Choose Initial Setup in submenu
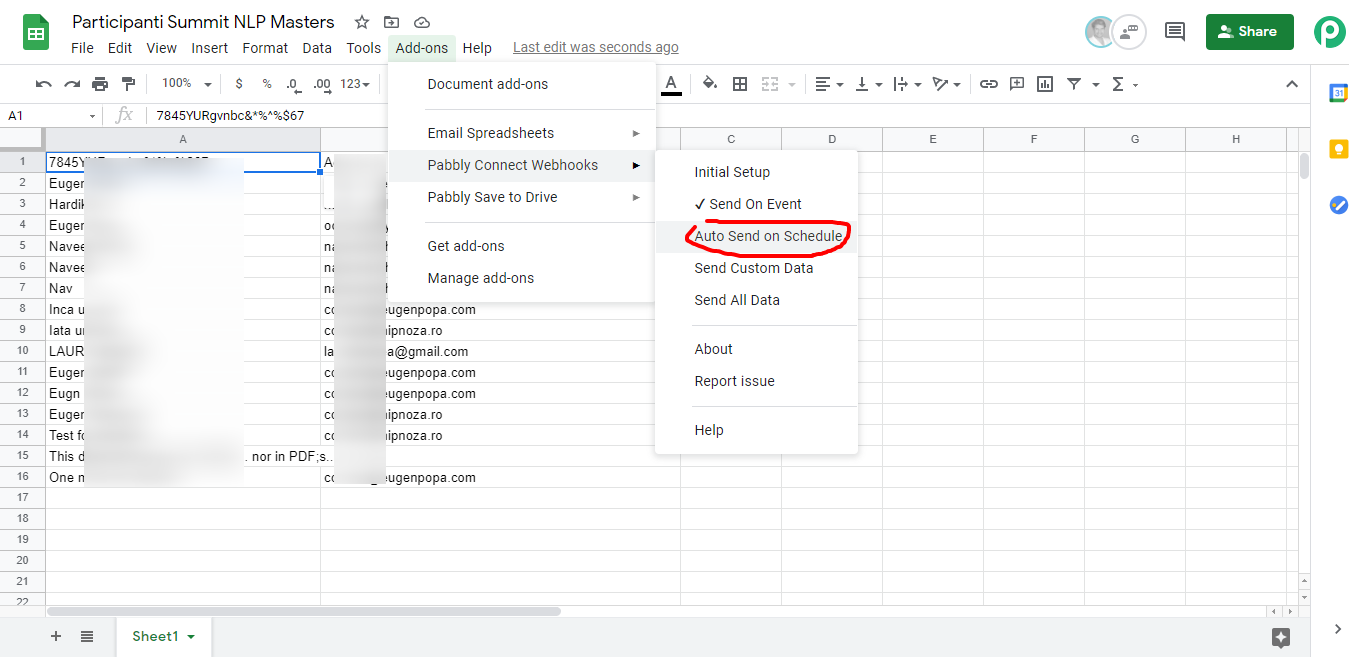The height and width of the screenshot is (657, 1349). (x=756, y=172)
